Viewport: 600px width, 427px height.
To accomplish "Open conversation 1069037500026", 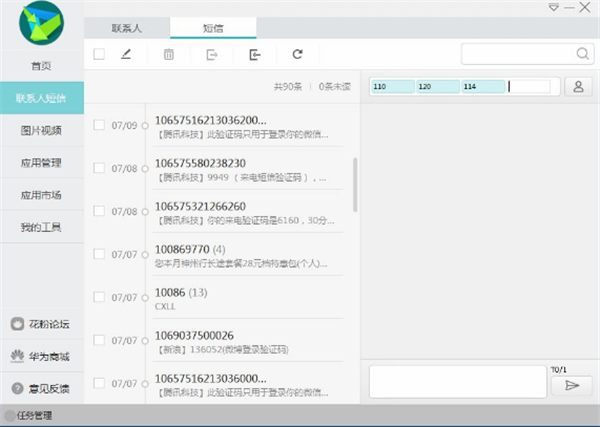I will (248, 341).
